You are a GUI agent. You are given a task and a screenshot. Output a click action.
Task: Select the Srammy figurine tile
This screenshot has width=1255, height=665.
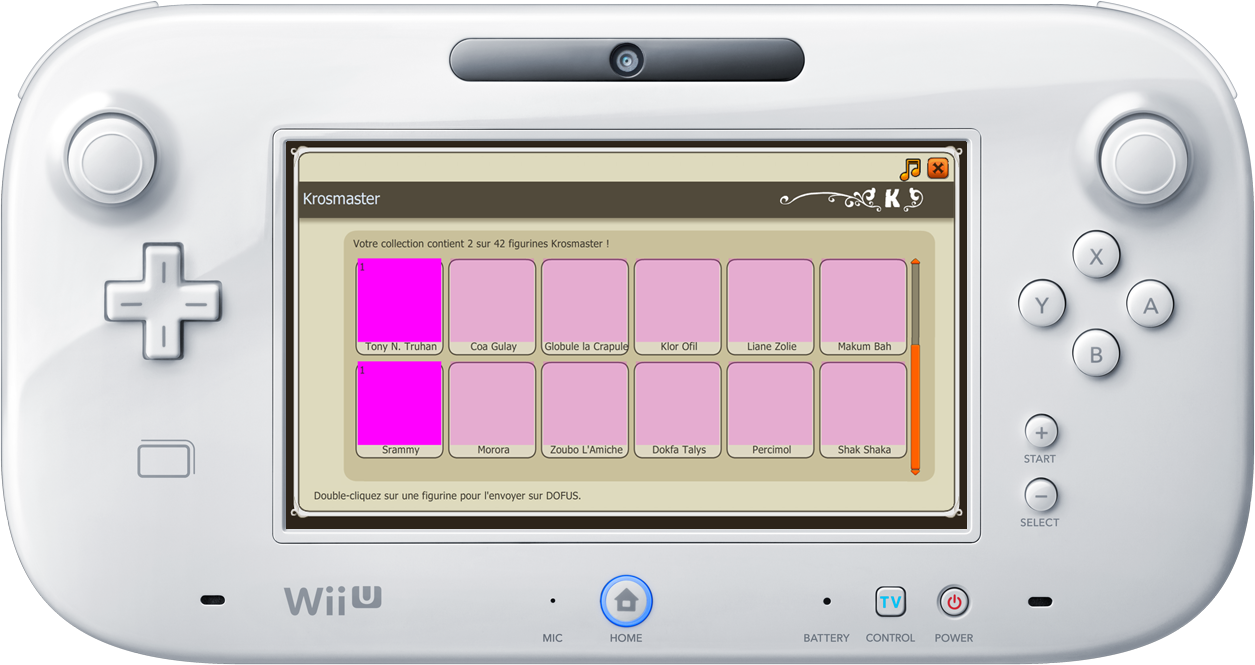[400, 408]
